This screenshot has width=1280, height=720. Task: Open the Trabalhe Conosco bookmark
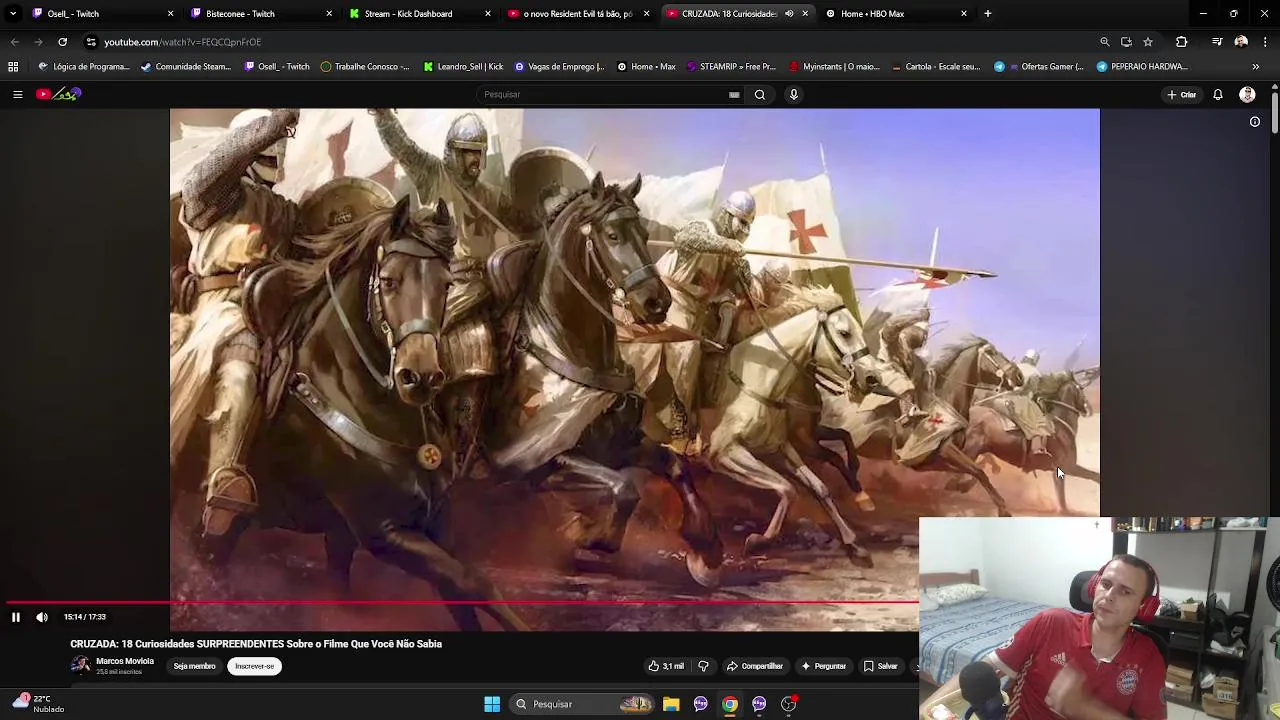tap(365, 67)
